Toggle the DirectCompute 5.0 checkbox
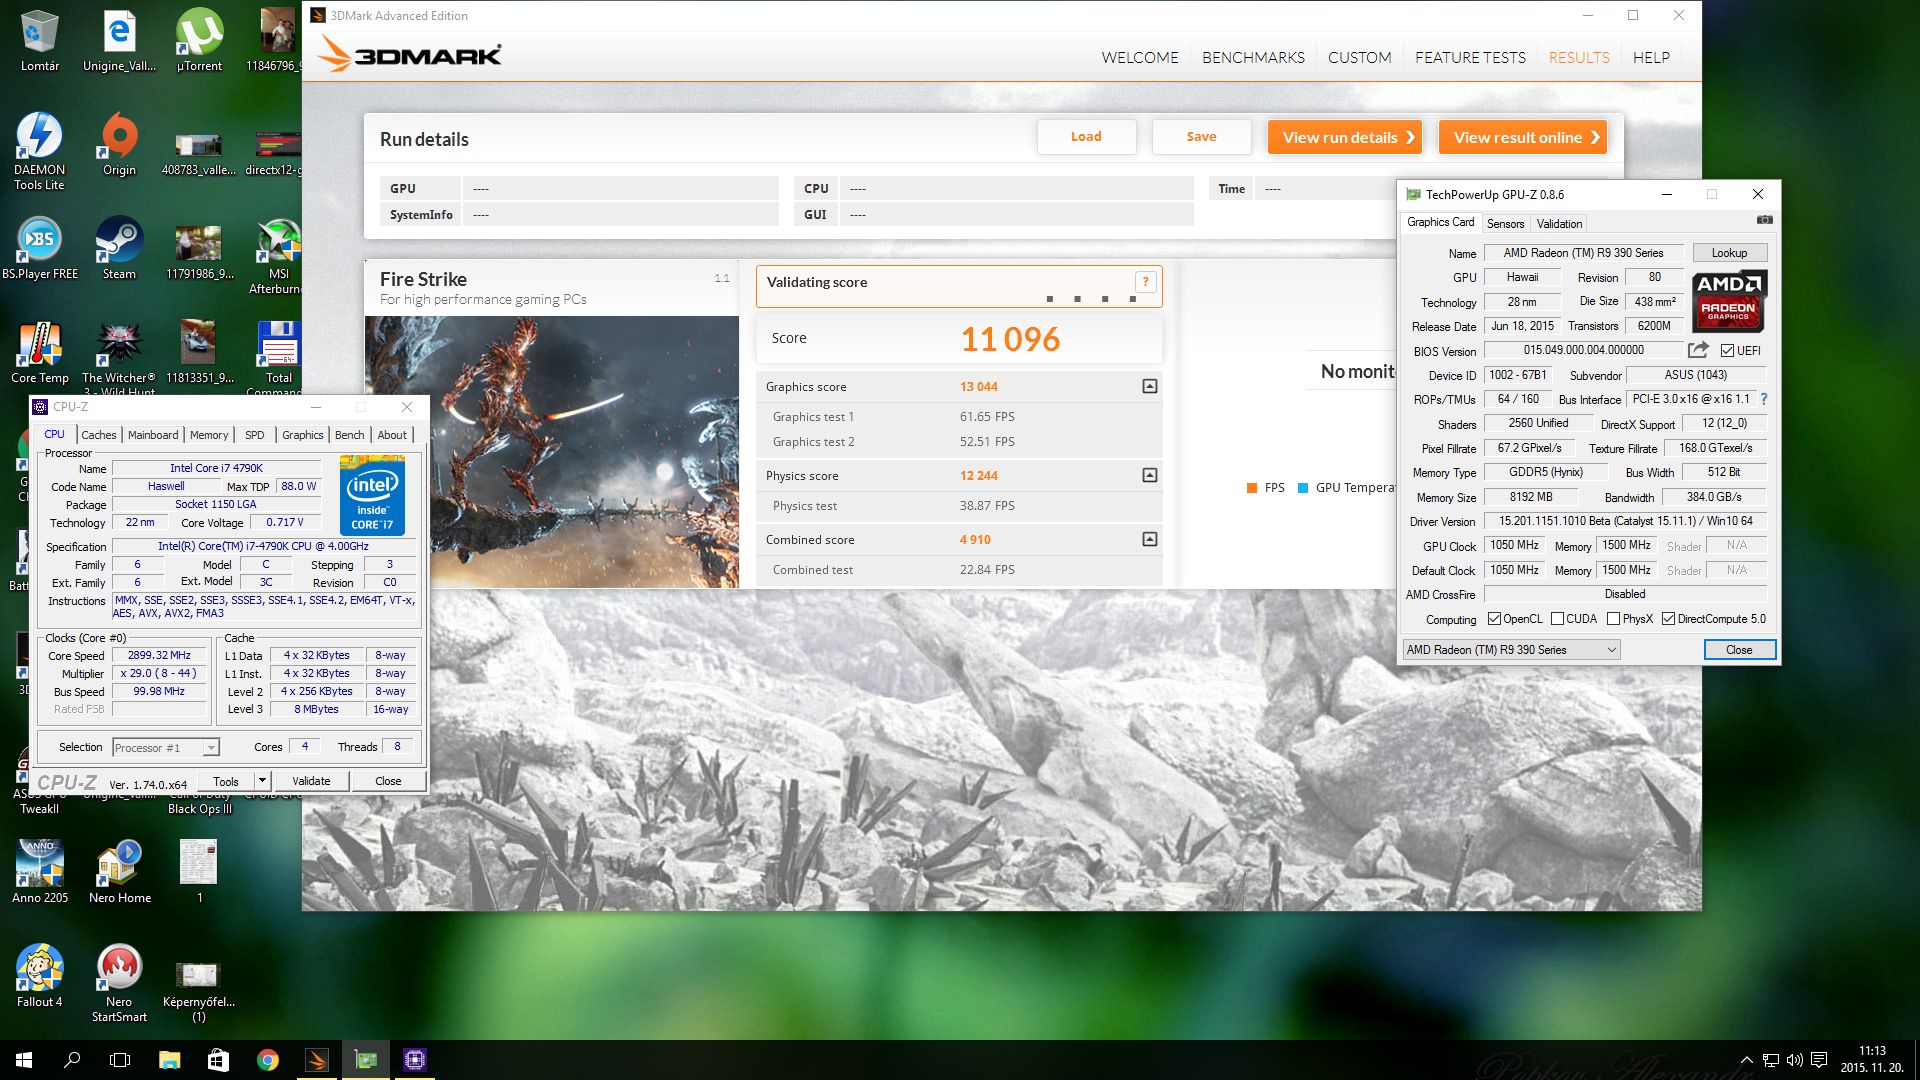The height and width of the screenshot is (1080, 1920). point(1668,619)
